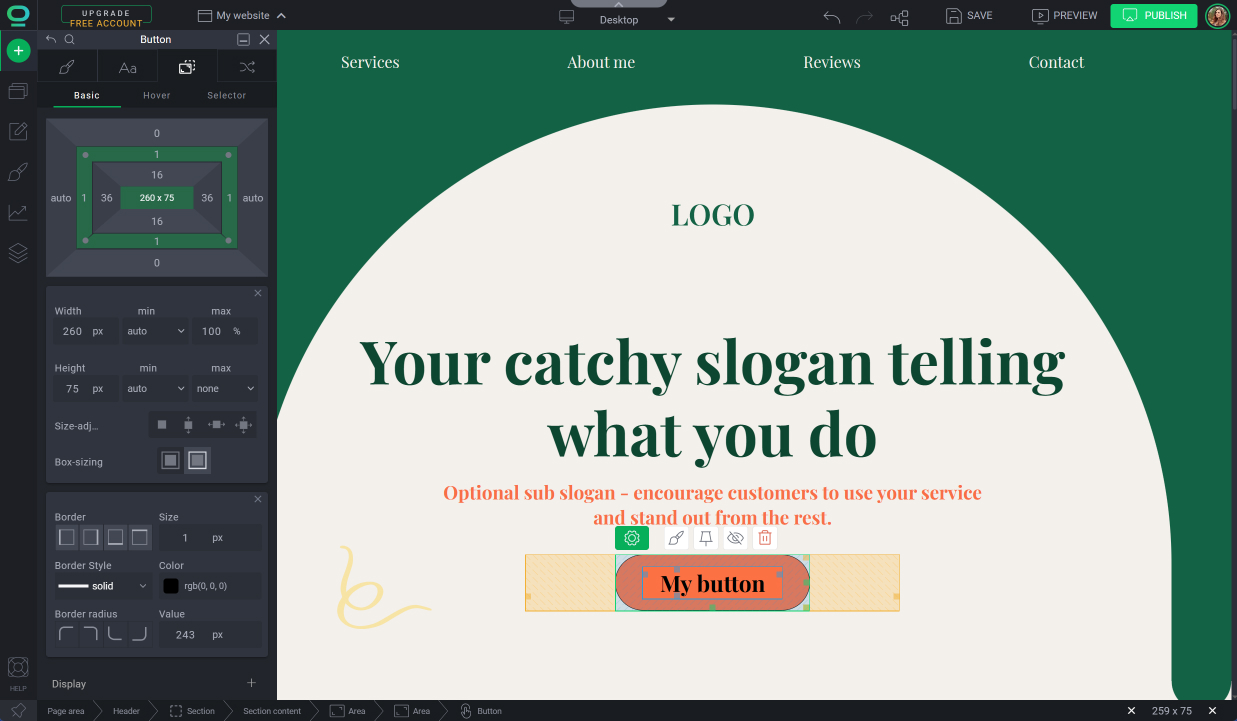Image resolution: width=1237 pixels, height=721 pixels.
Task: Select the both-directions Size-adjust option
Action: point(243,425)
